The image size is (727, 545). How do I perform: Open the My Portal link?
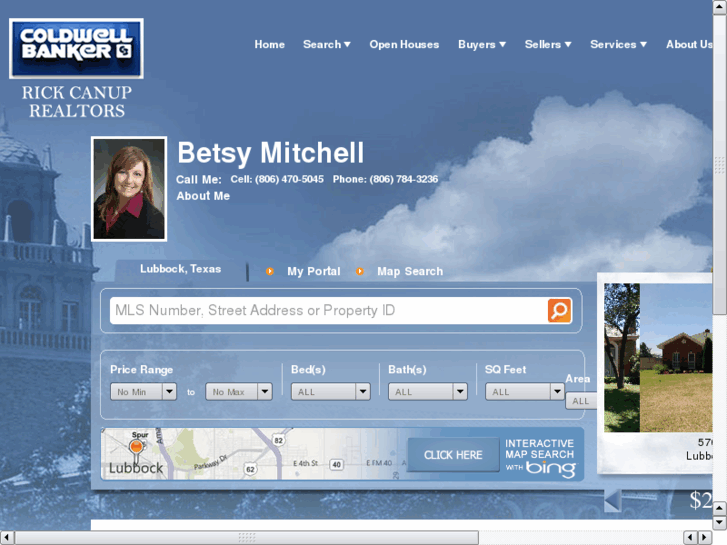point(313,271)
